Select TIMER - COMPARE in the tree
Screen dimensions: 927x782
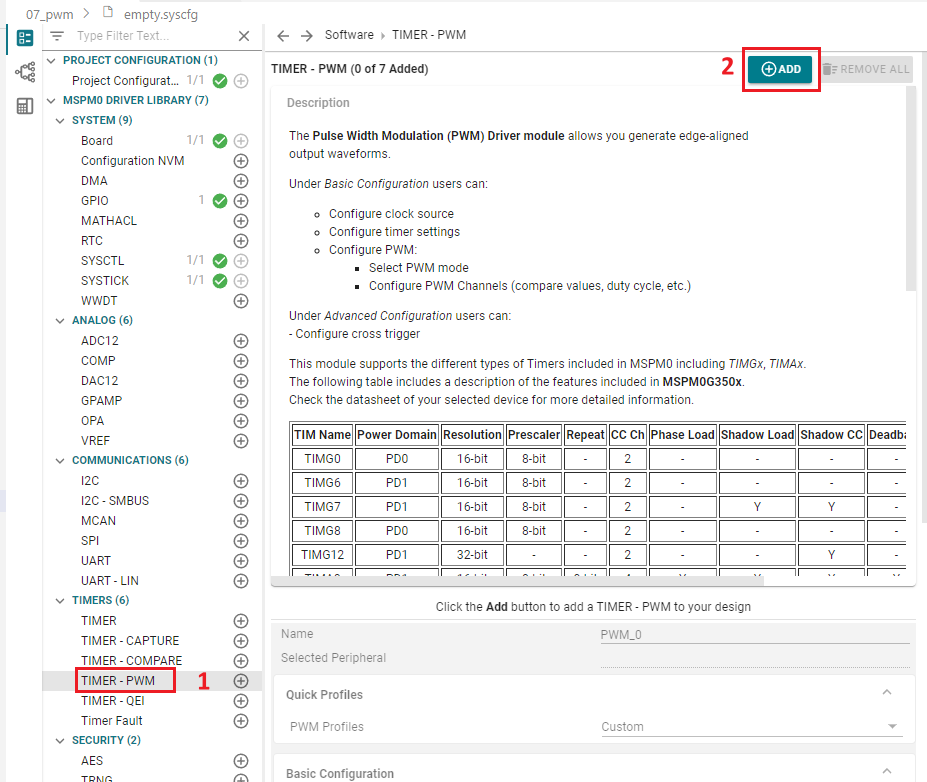(x=132, y=661)
